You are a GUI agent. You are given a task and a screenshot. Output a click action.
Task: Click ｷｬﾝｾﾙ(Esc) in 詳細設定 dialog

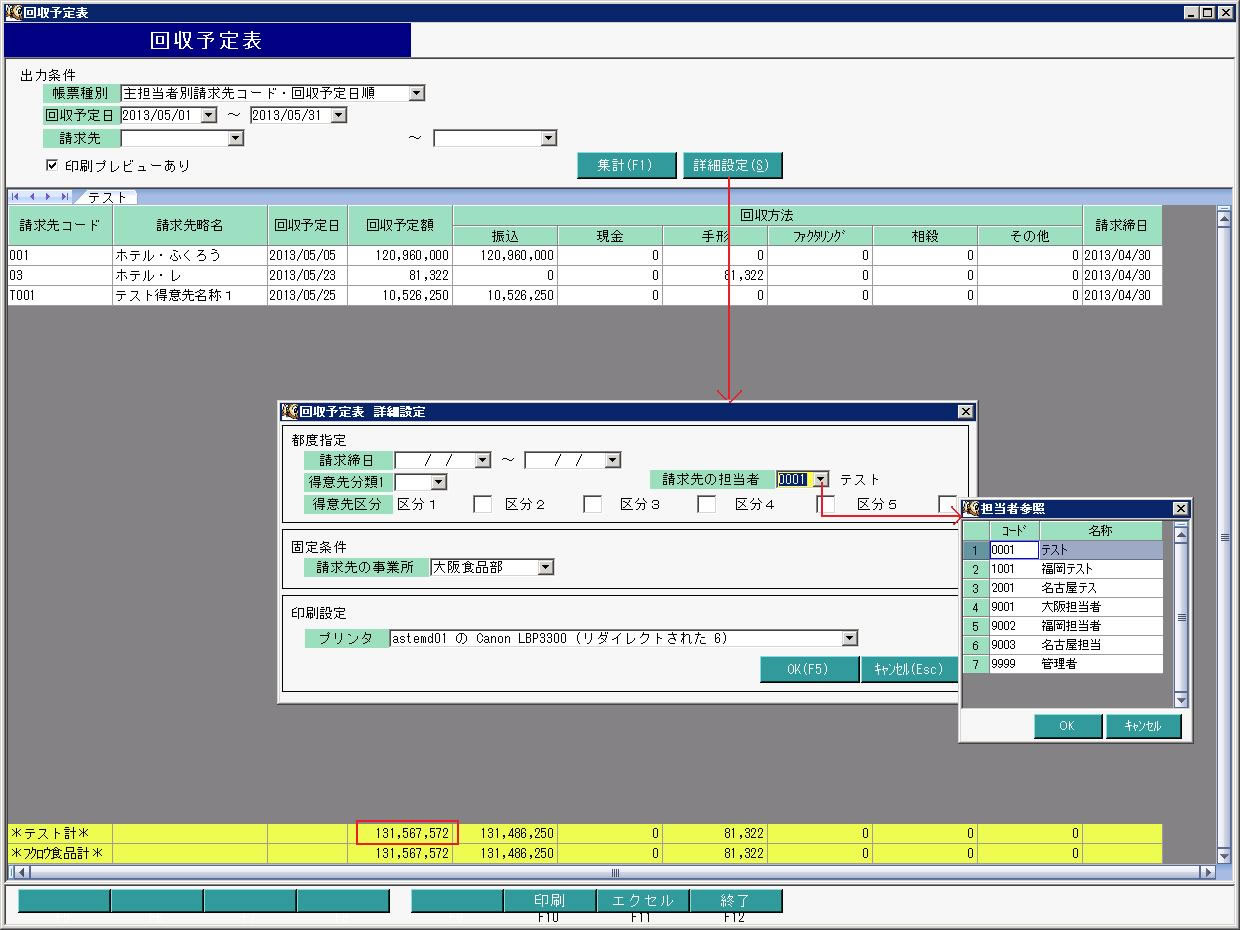[909, 669]
